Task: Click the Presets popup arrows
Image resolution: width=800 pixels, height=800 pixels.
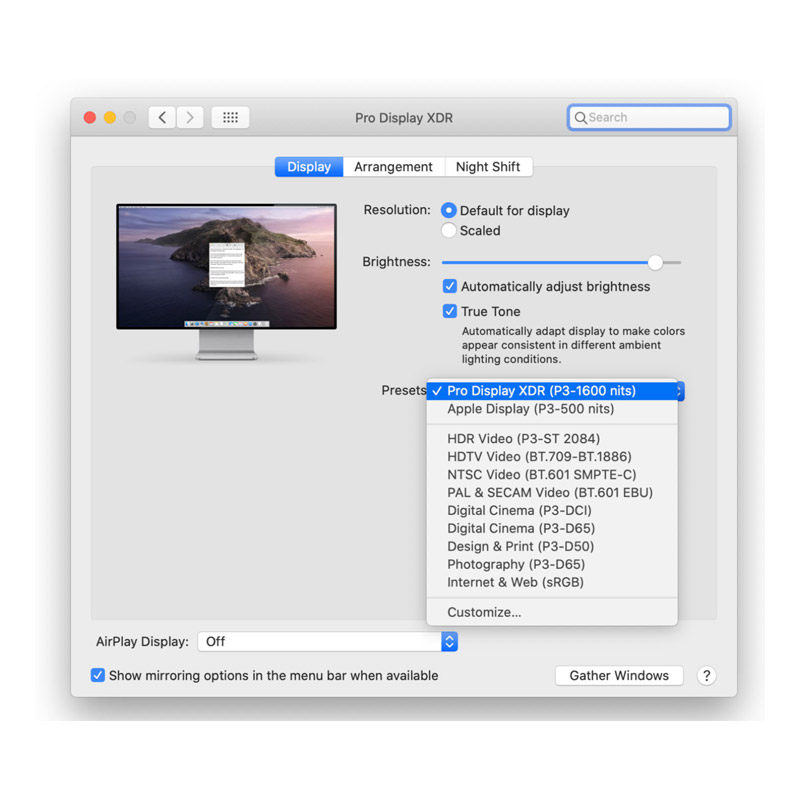Action: tap(679, 391)
